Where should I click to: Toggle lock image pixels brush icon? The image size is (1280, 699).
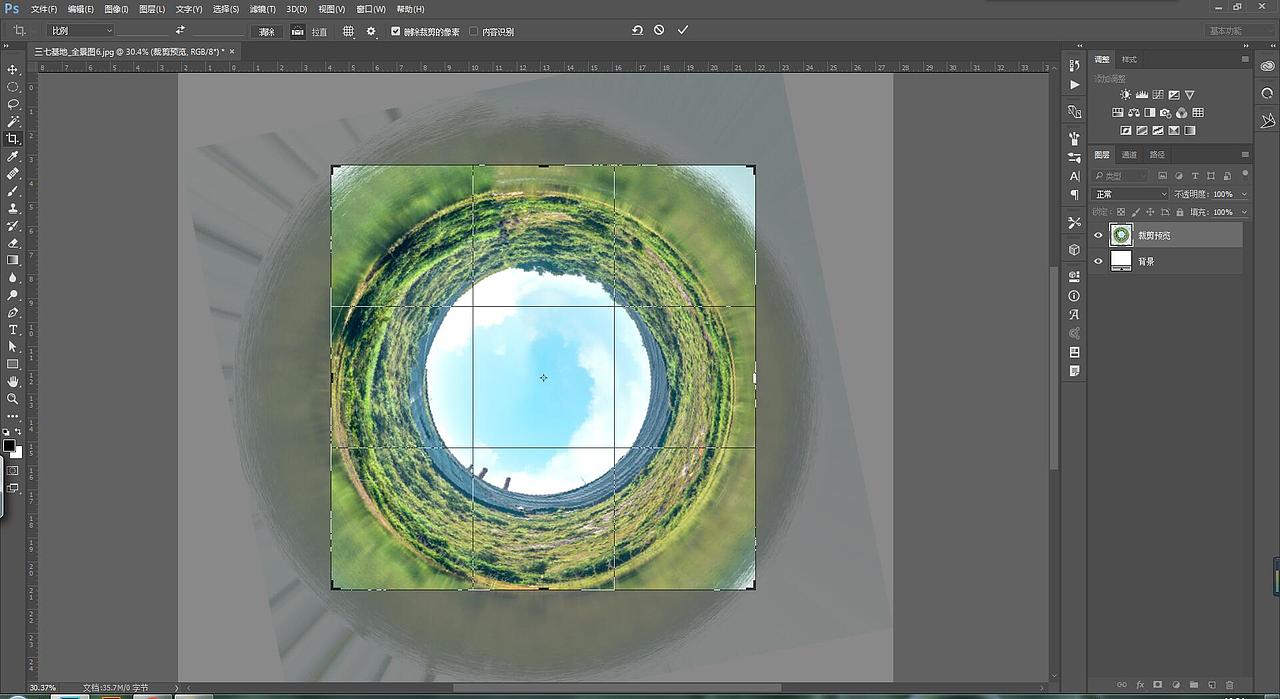[1135, 212]
